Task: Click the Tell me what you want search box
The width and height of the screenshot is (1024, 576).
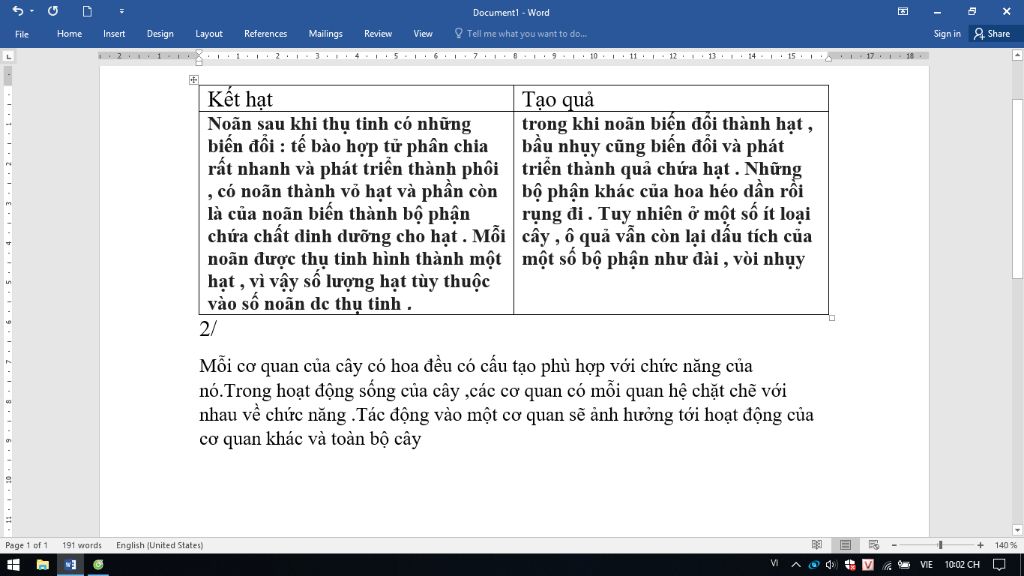Action: pyautogui.click(x=526, y=33)
